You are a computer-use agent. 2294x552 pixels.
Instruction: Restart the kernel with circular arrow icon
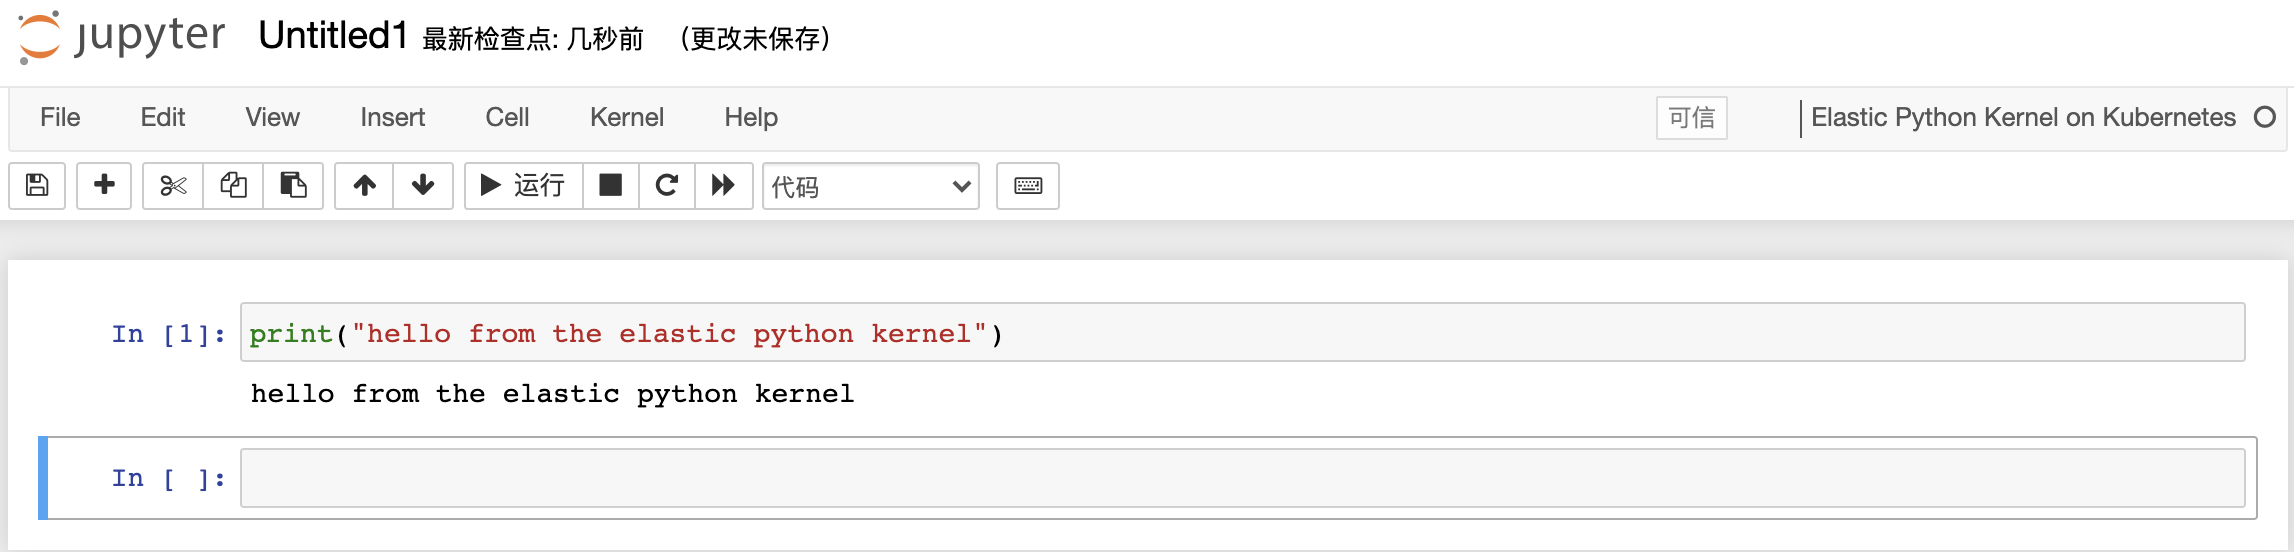tap(666, 185)
